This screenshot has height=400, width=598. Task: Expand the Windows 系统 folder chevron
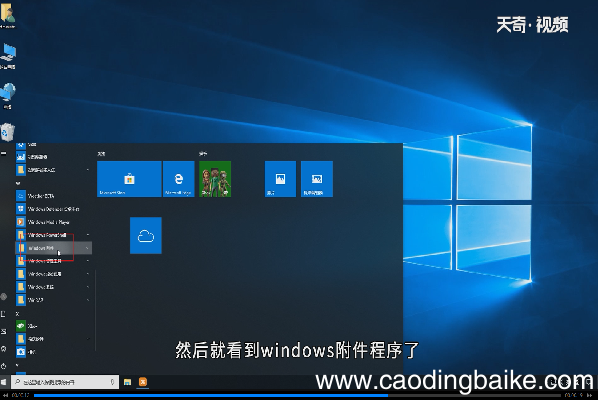coord(87,287)
